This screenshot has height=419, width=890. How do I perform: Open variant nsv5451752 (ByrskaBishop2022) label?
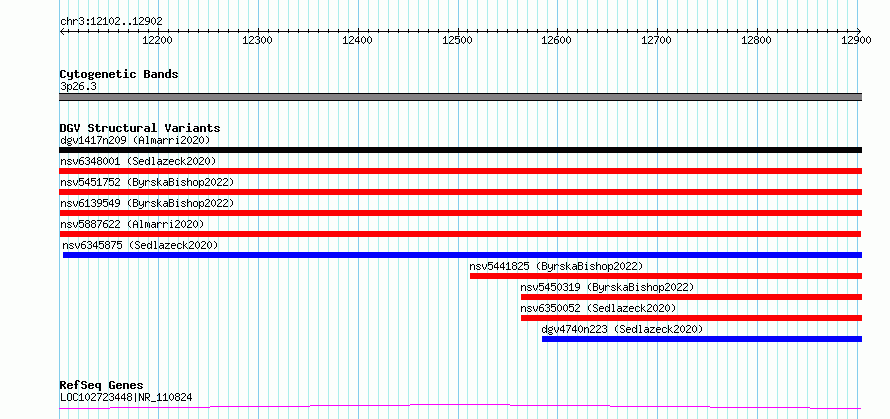pos(146,182)
